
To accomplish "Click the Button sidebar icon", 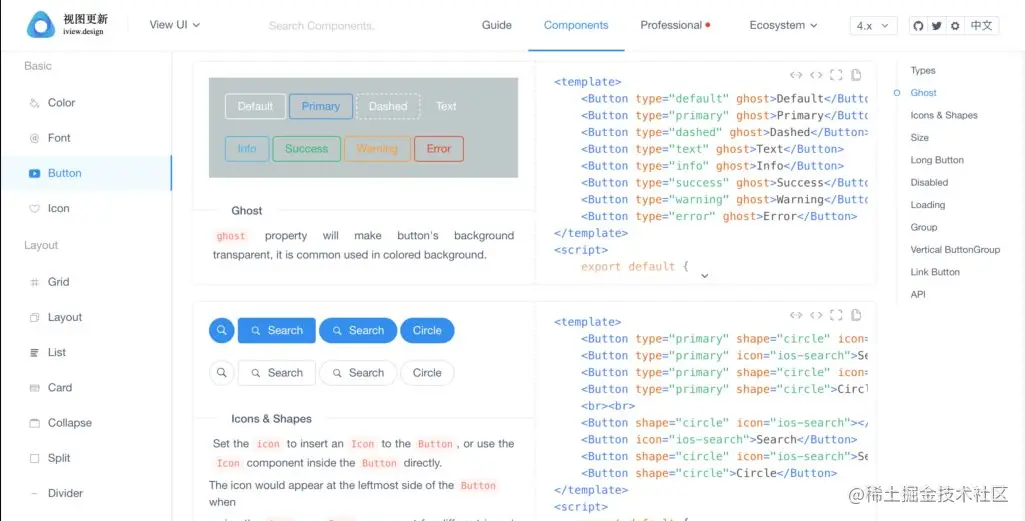I will pyautogui.click(x=35, y=173).
